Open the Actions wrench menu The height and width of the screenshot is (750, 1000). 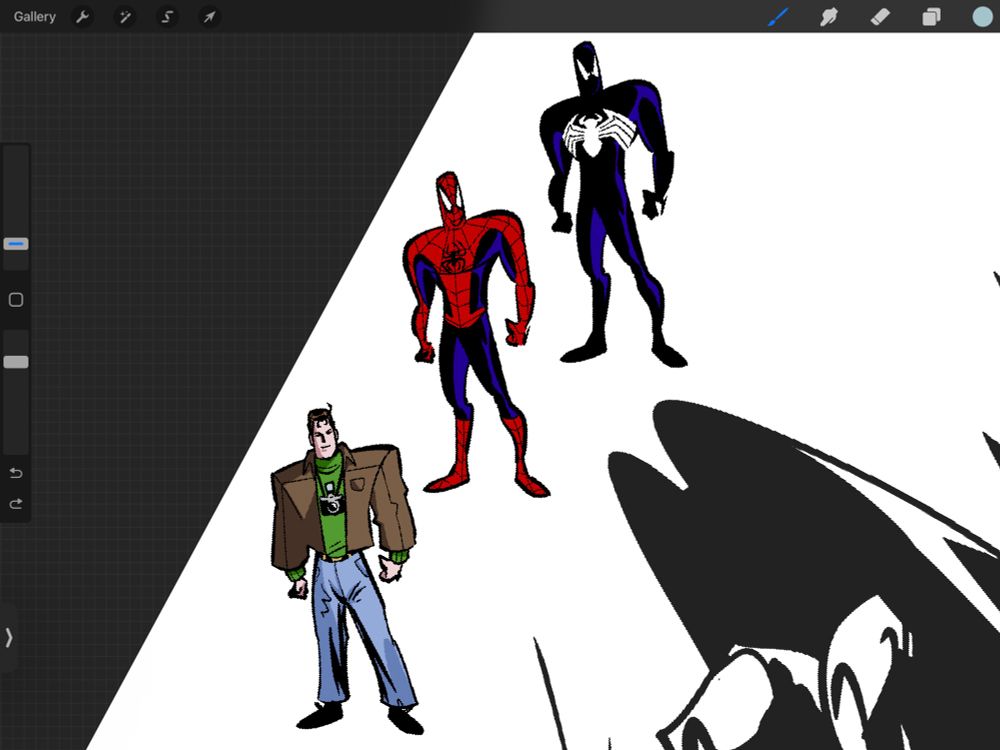(83, 17)
